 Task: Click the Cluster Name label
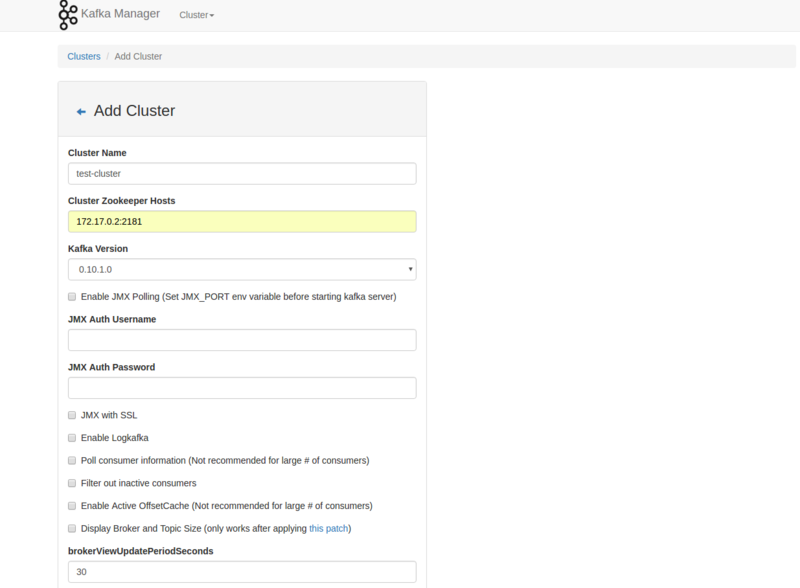coord(97,153)
